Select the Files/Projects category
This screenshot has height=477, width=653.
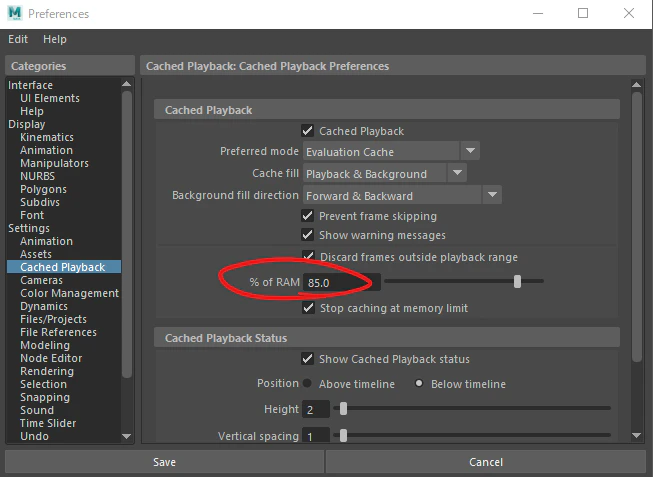pyautogui.click(x=53, y=319)
